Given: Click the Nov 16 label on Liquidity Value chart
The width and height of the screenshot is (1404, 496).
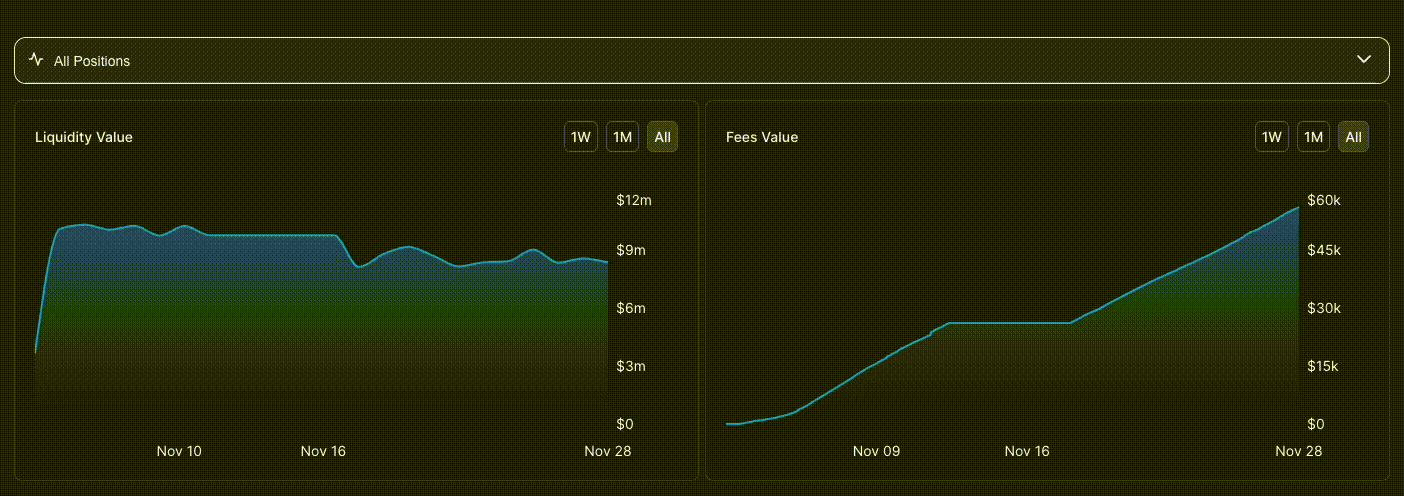Looking at the screenshot, I should coord(323,451).
